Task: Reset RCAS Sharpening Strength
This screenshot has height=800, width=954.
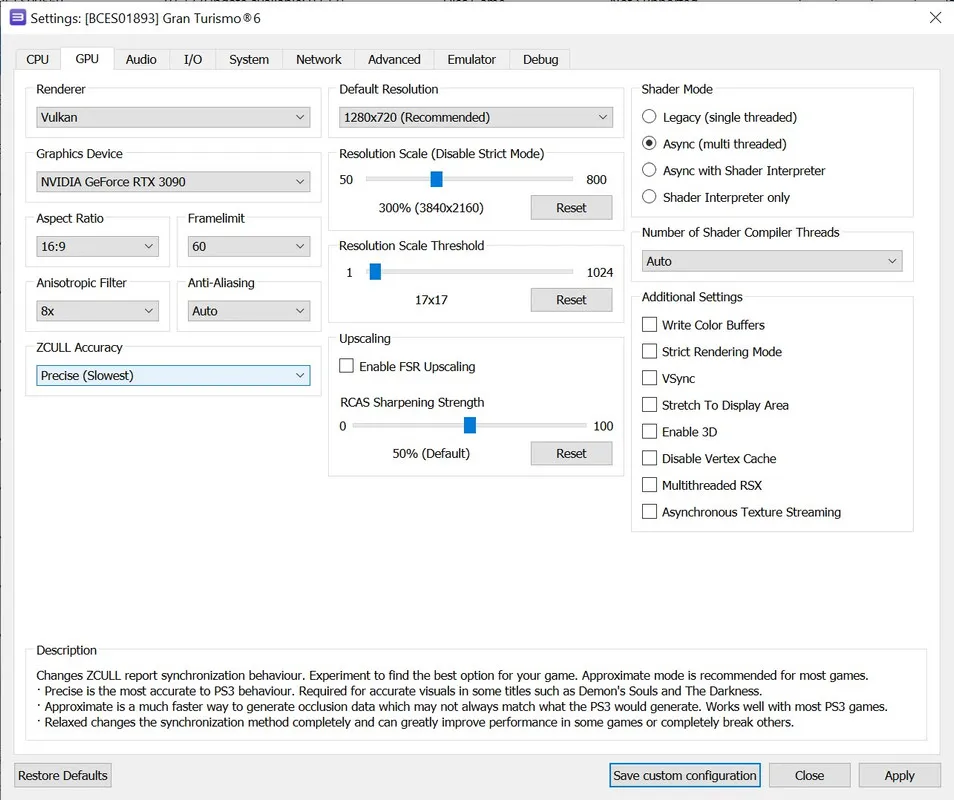Action: (x=571, y=453)
